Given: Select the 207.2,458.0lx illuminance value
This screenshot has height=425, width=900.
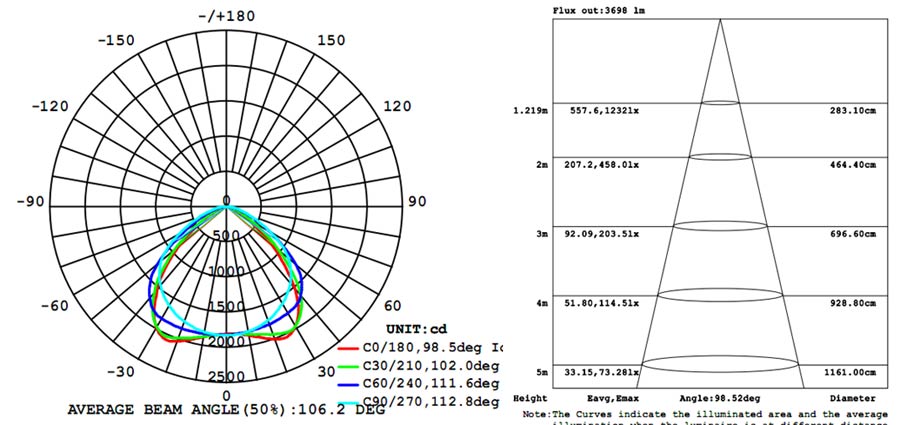Looking at the screenshot, I should pyautogui.click(x=601, y=163).
